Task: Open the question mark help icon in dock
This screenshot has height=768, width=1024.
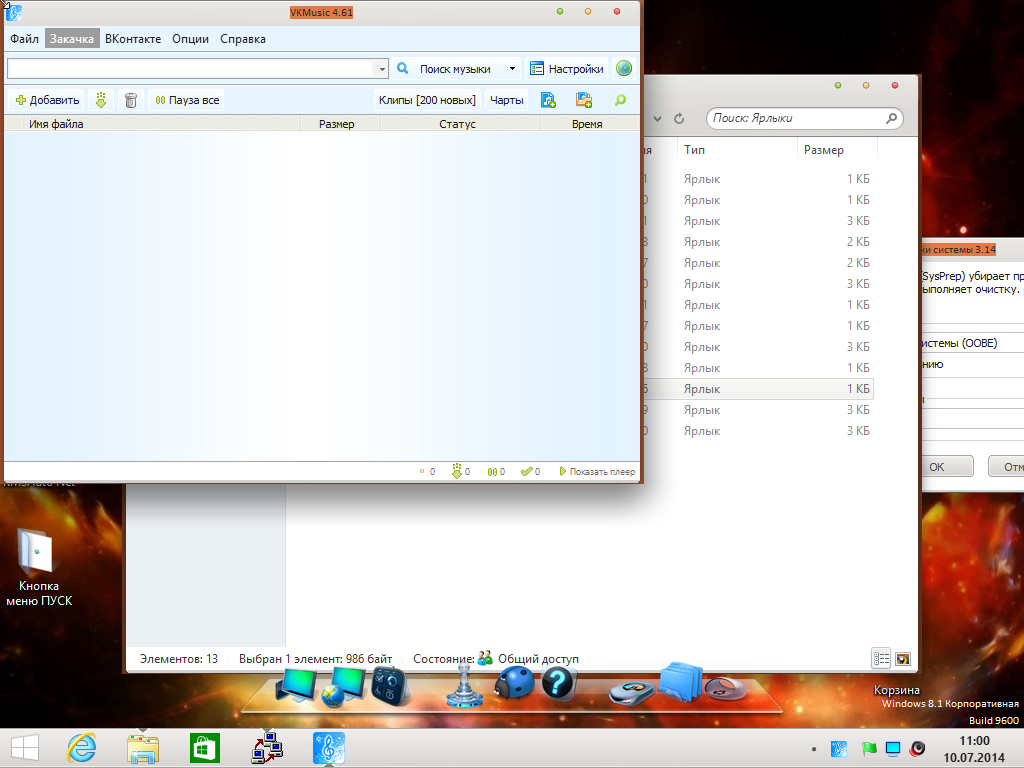Action: coord(558,683)
